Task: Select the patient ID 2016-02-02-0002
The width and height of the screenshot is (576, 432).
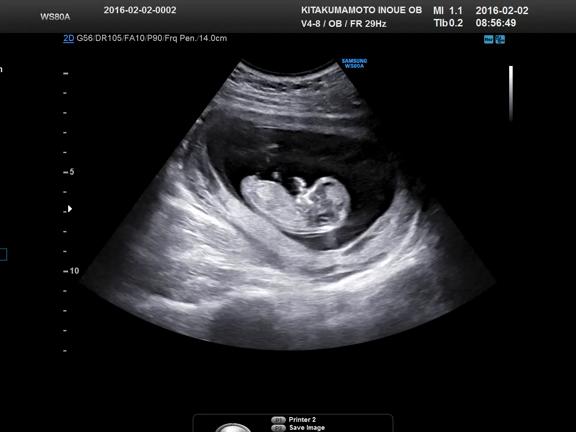Action: 140,10
